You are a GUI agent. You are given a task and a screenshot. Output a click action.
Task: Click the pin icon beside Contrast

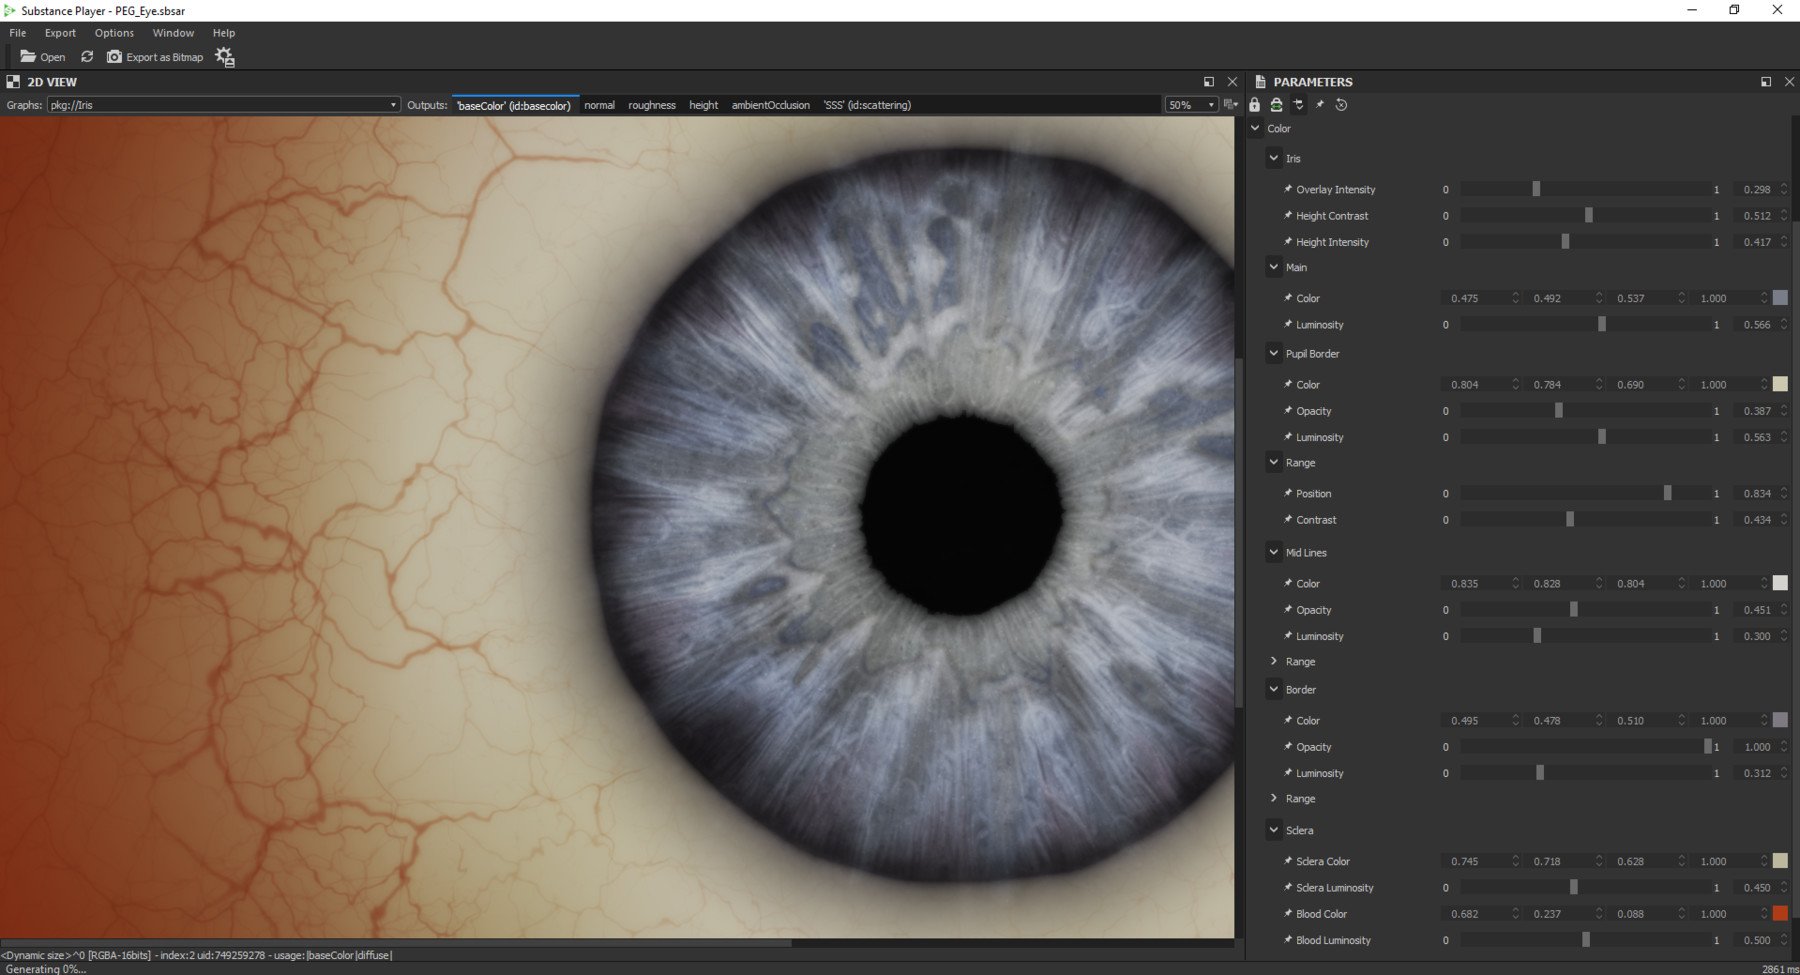pyautogui.click(x=1288, y=519)
